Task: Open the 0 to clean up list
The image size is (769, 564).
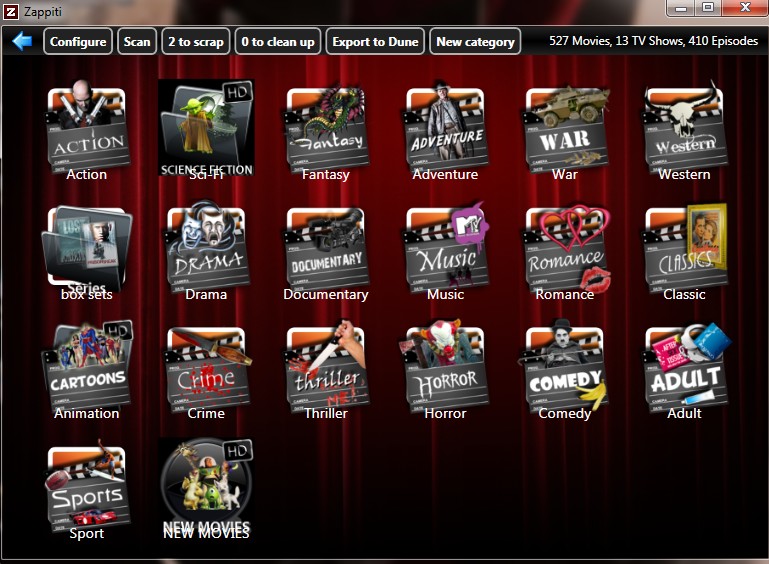Action: point(278,41)
